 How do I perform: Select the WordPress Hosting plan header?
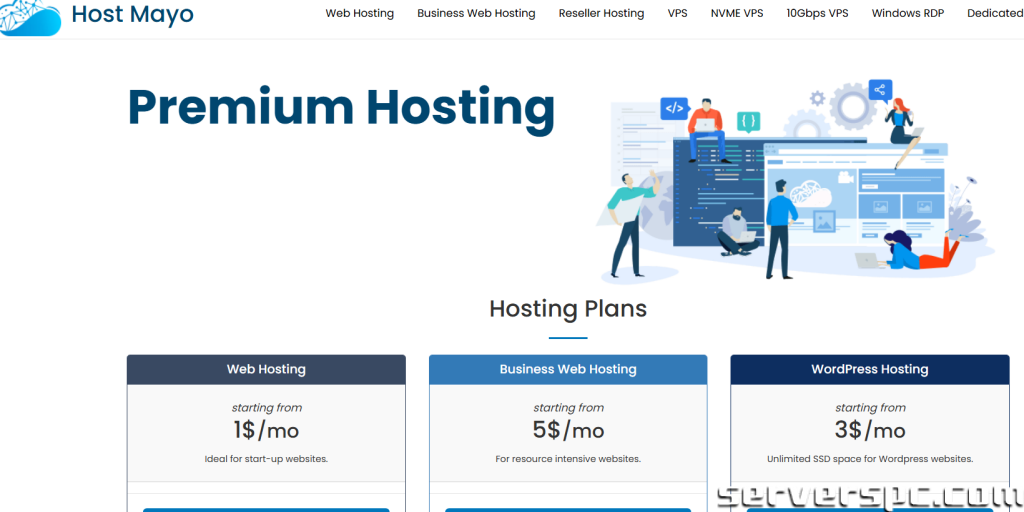click(x=869, y=369)
